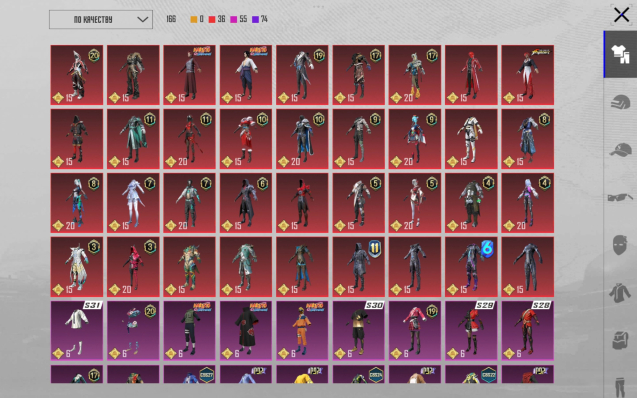Select the S29 red and black outfit
The width and height of the screenshot is (637, 398).
pos(471,331)
